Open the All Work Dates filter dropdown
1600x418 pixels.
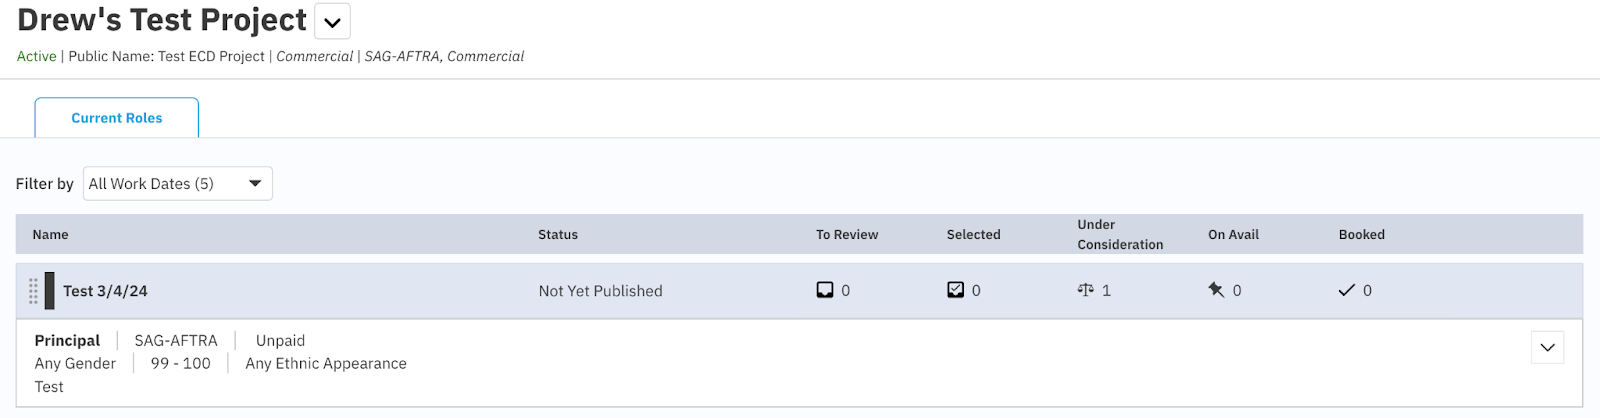pos(178,183)
